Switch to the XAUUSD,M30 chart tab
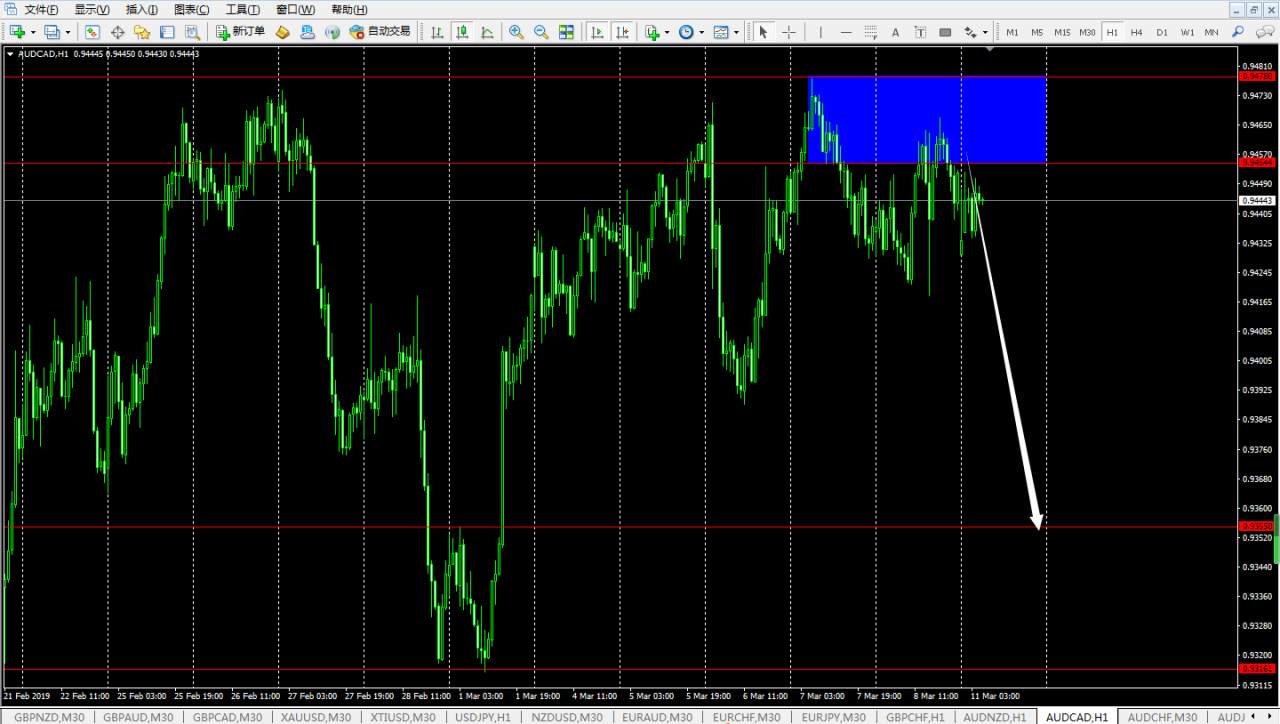Image resolution: width=1280 pixels, height=724 pixels. 315,716
